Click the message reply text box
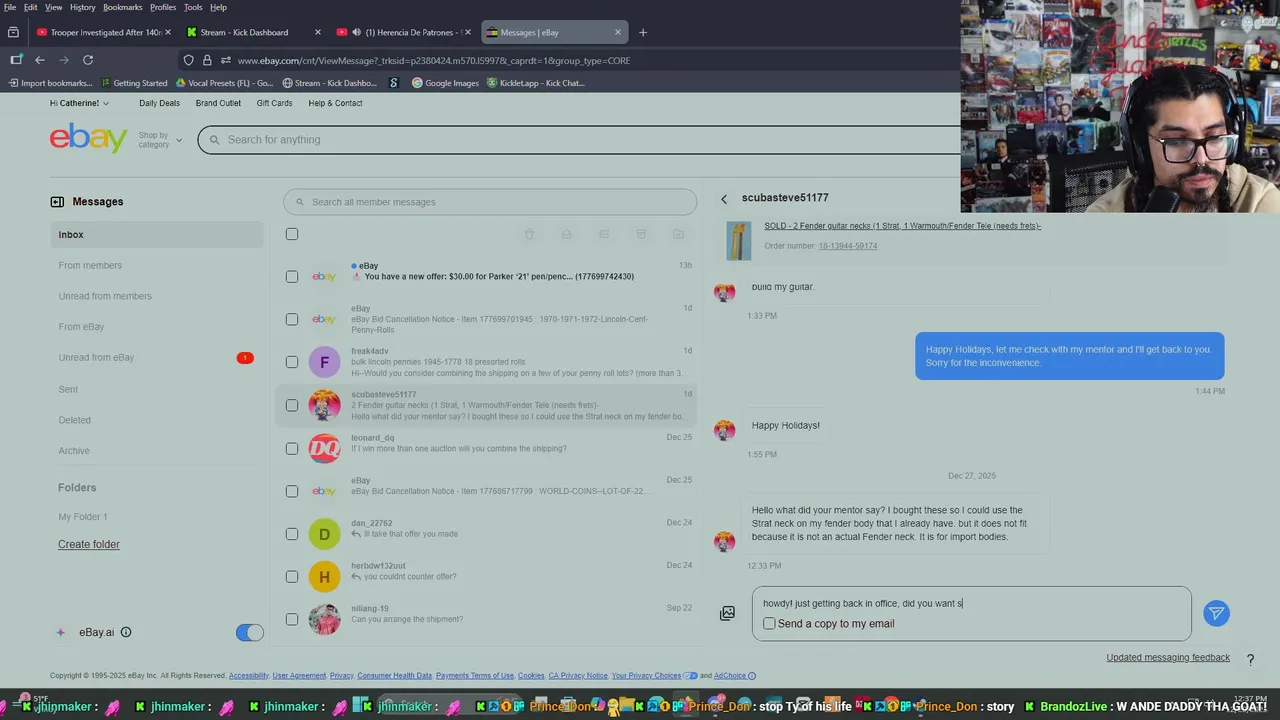The image size is (1280, 720). pos(972,603)
